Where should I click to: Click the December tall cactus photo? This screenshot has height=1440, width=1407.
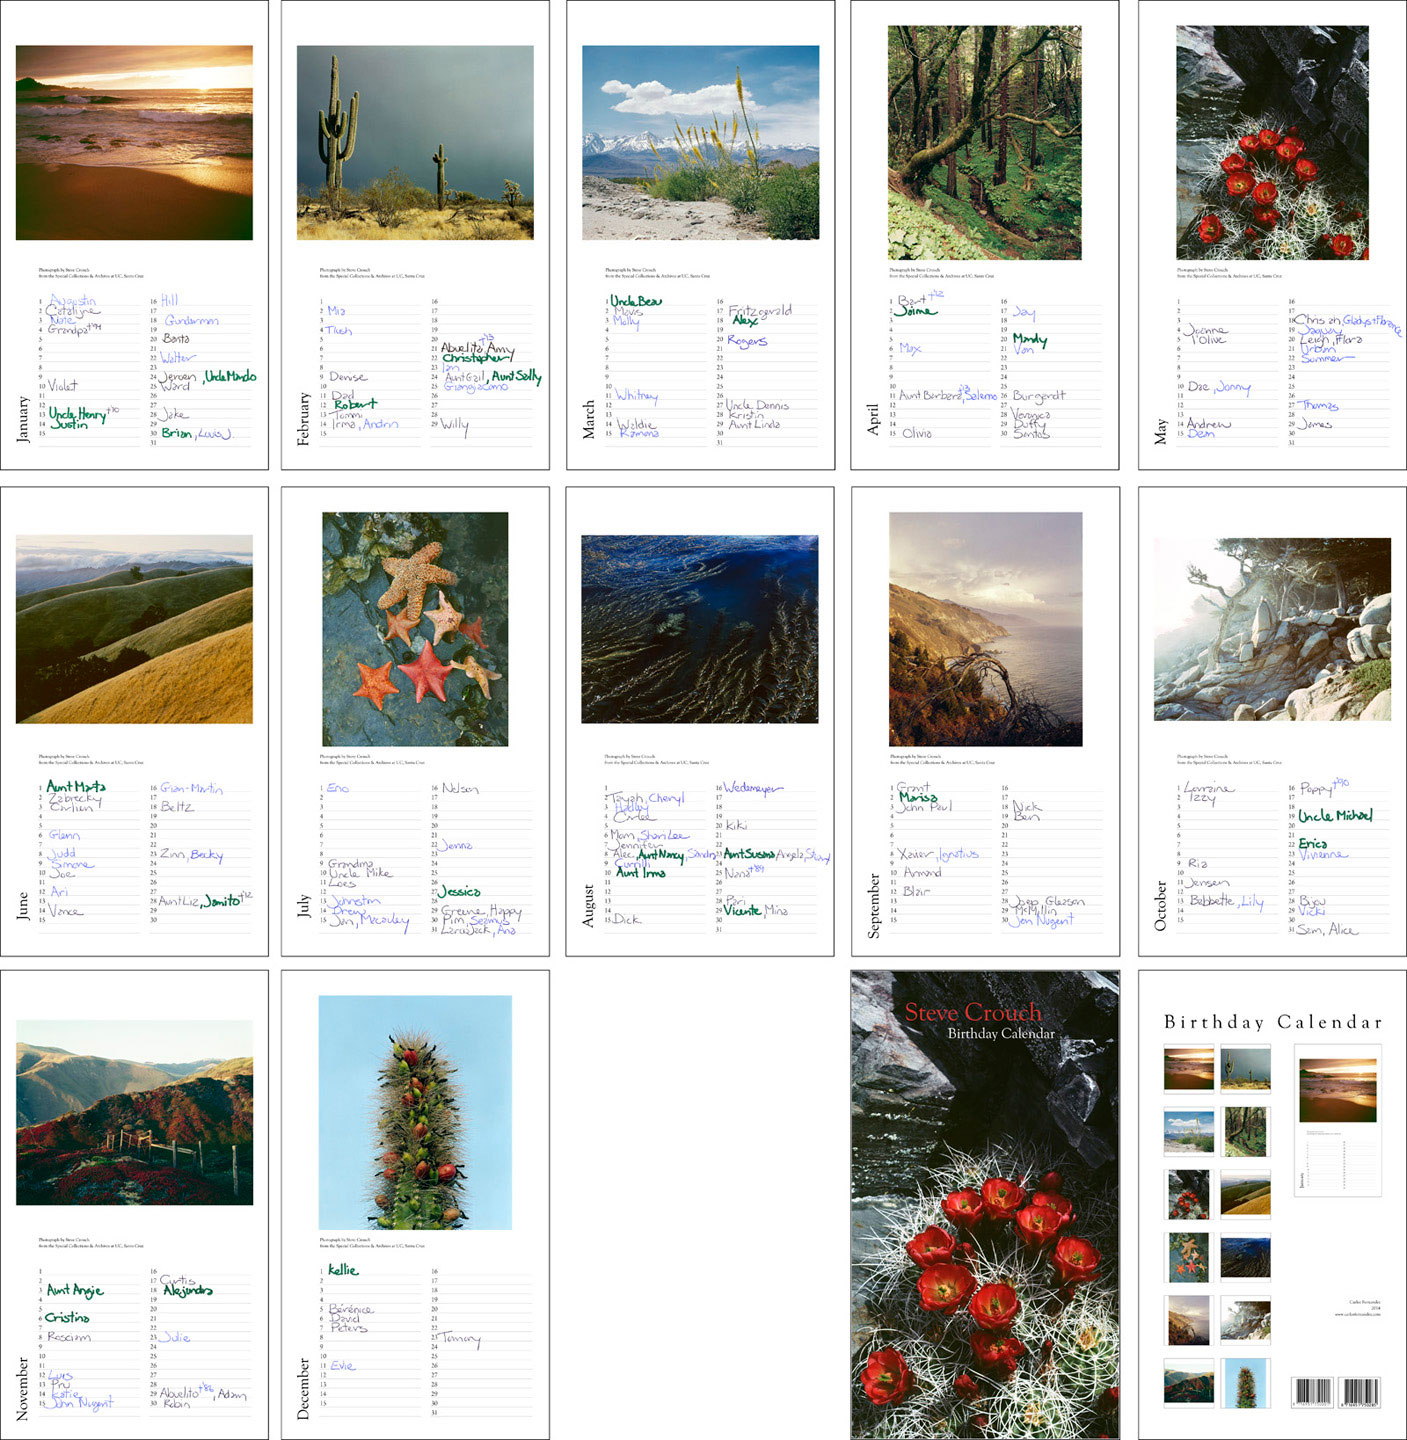[x=415, y=1112]
